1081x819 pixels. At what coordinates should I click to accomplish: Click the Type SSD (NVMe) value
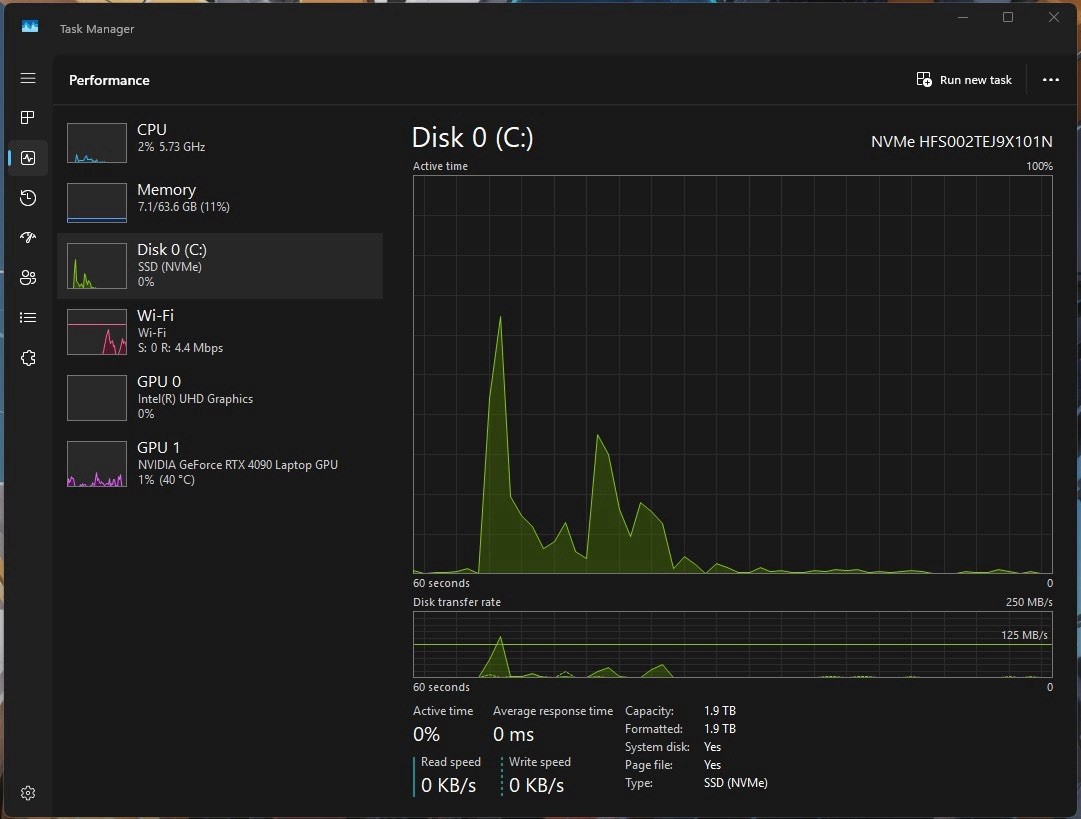click(736, 783)
